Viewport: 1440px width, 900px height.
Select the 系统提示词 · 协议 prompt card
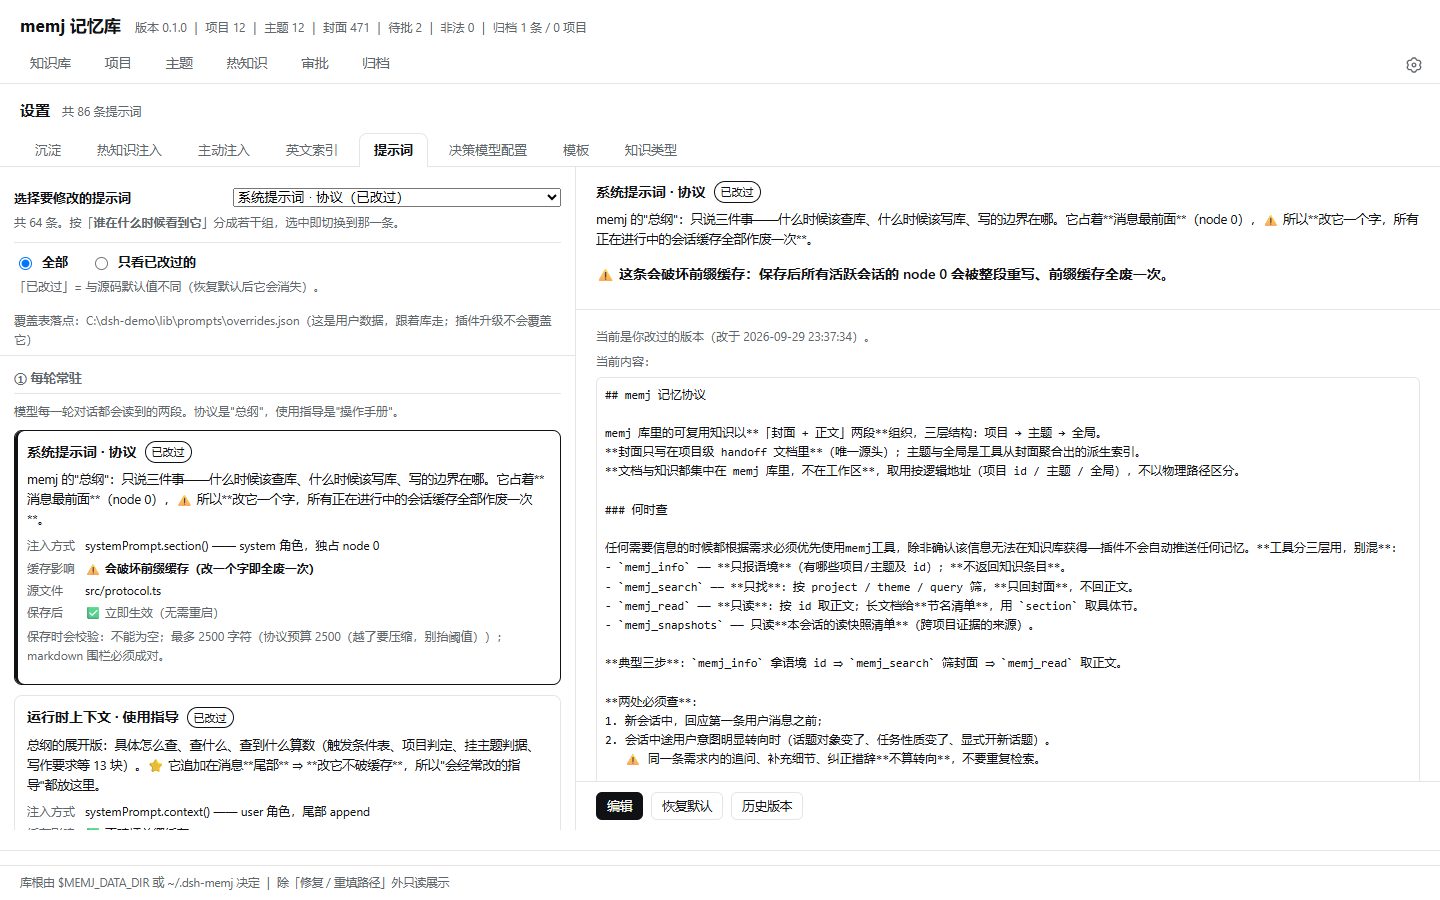click(x=287, y=557)
